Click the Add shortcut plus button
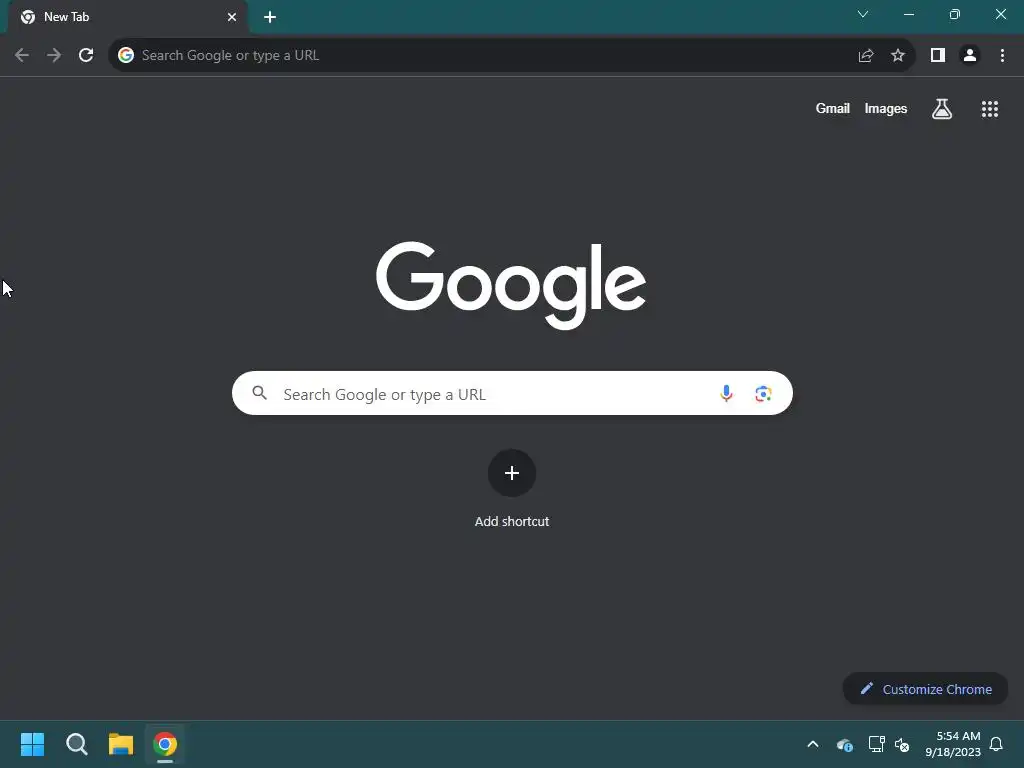The height and width of the screenshot is (768, 1024). pos(512,473)
